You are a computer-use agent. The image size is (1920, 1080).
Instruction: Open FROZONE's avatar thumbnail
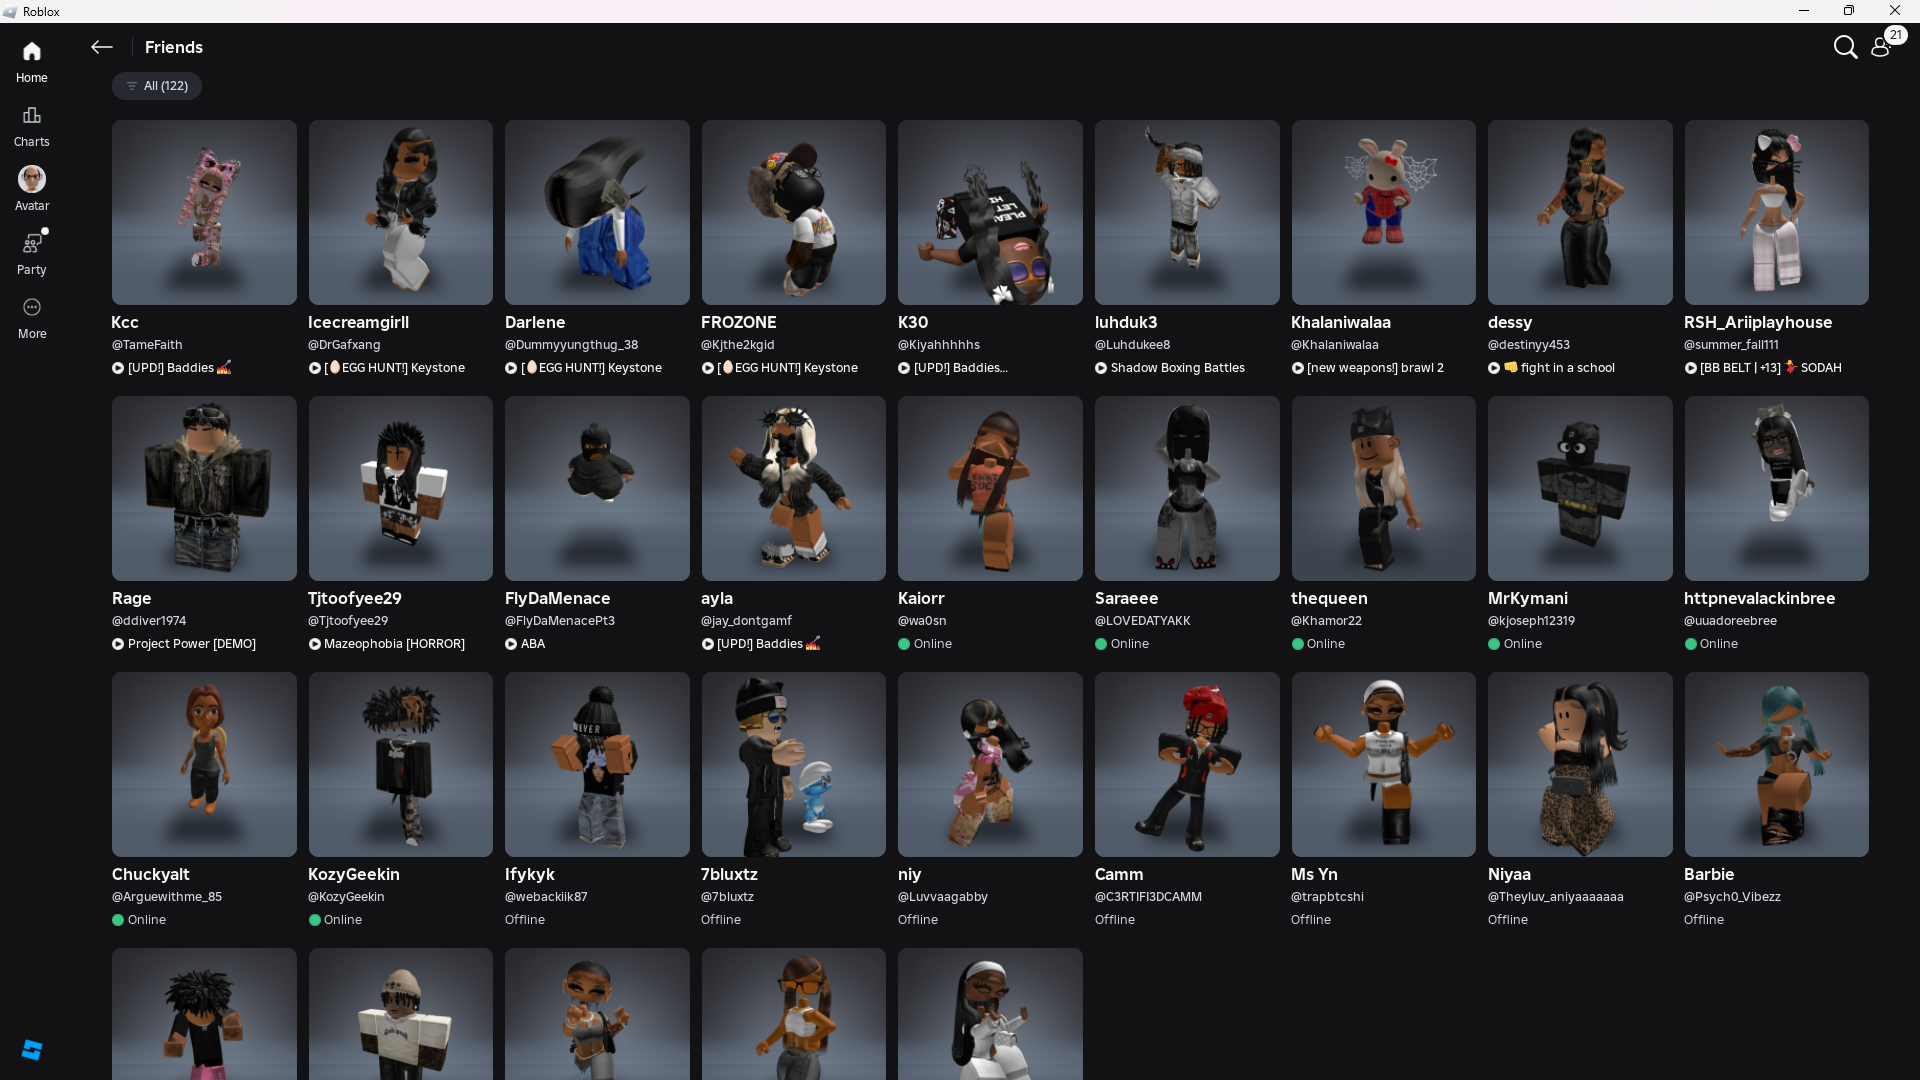(793, 212)
